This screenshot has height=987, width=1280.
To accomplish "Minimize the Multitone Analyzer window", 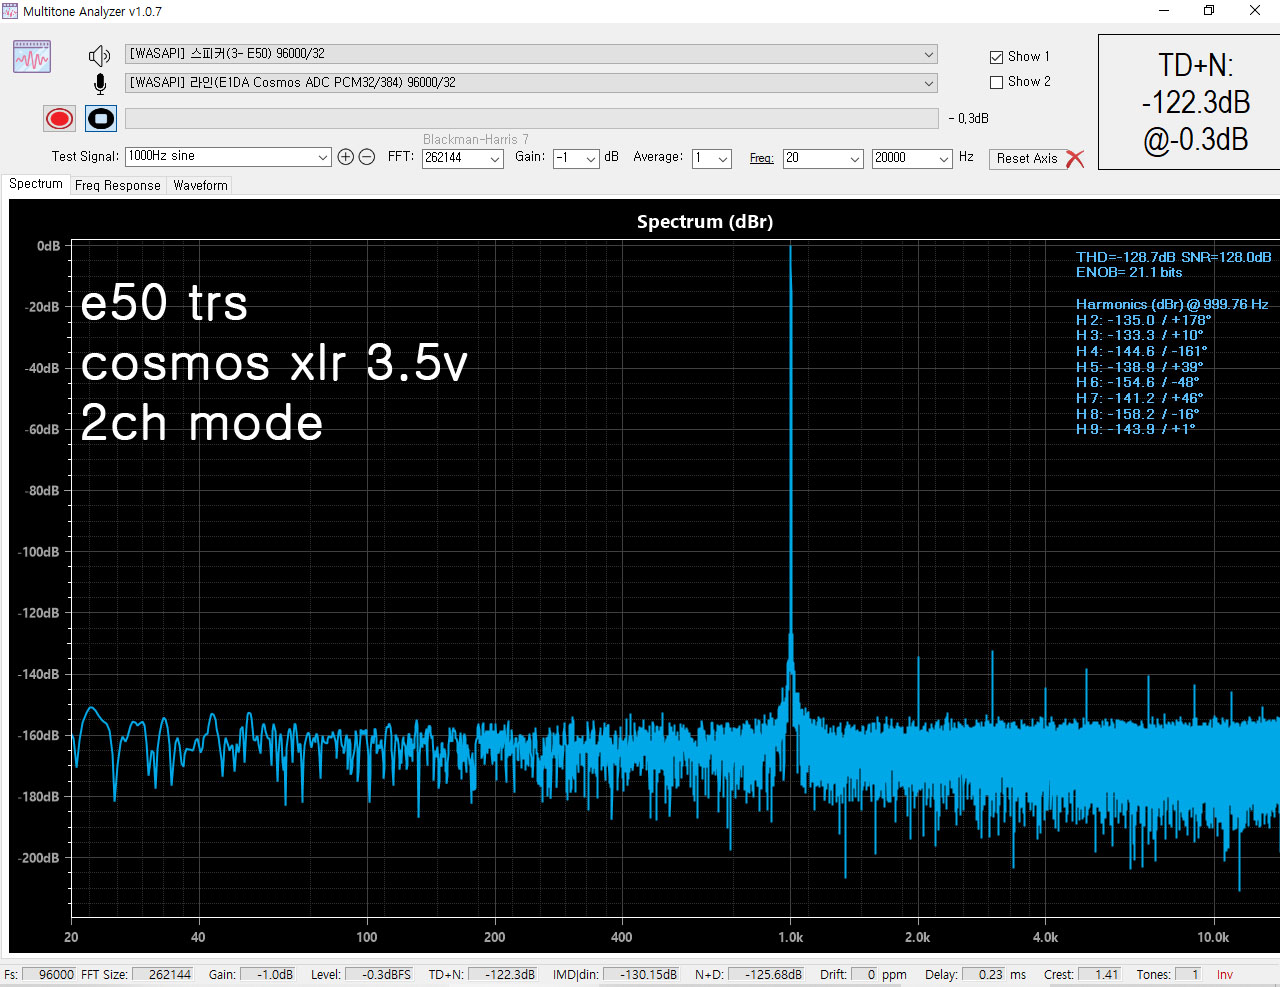I will [x=1164, y=11].
